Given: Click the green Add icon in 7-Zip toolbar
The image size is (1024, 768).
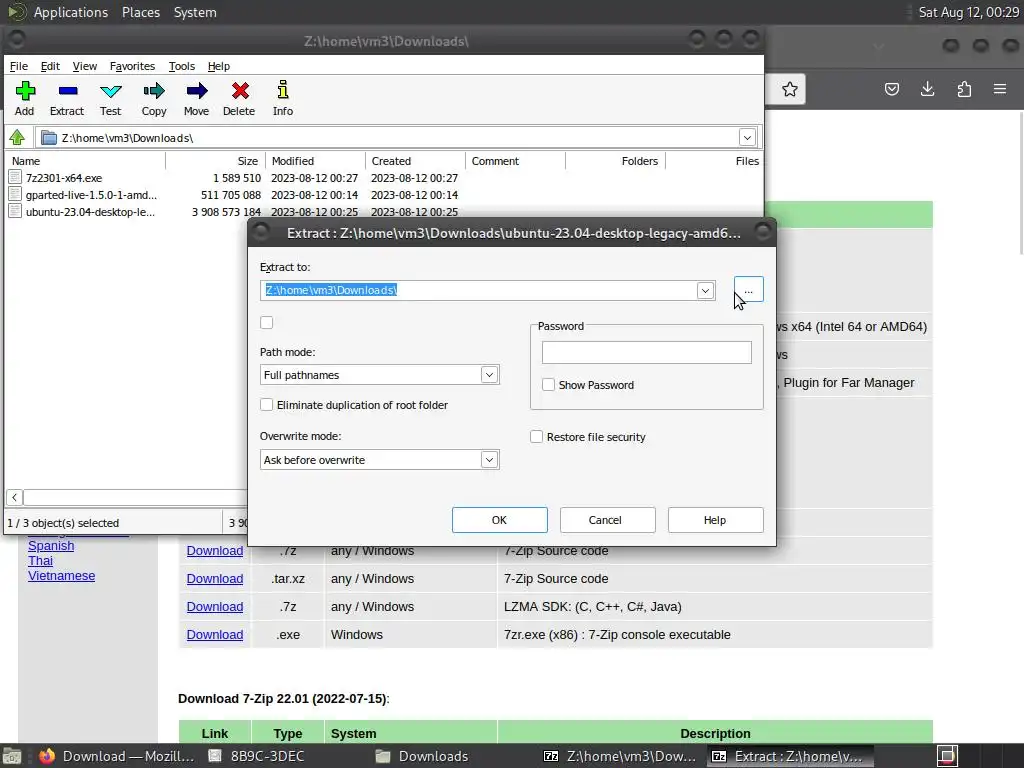Looking at the screenshot, I should [25, 91].
